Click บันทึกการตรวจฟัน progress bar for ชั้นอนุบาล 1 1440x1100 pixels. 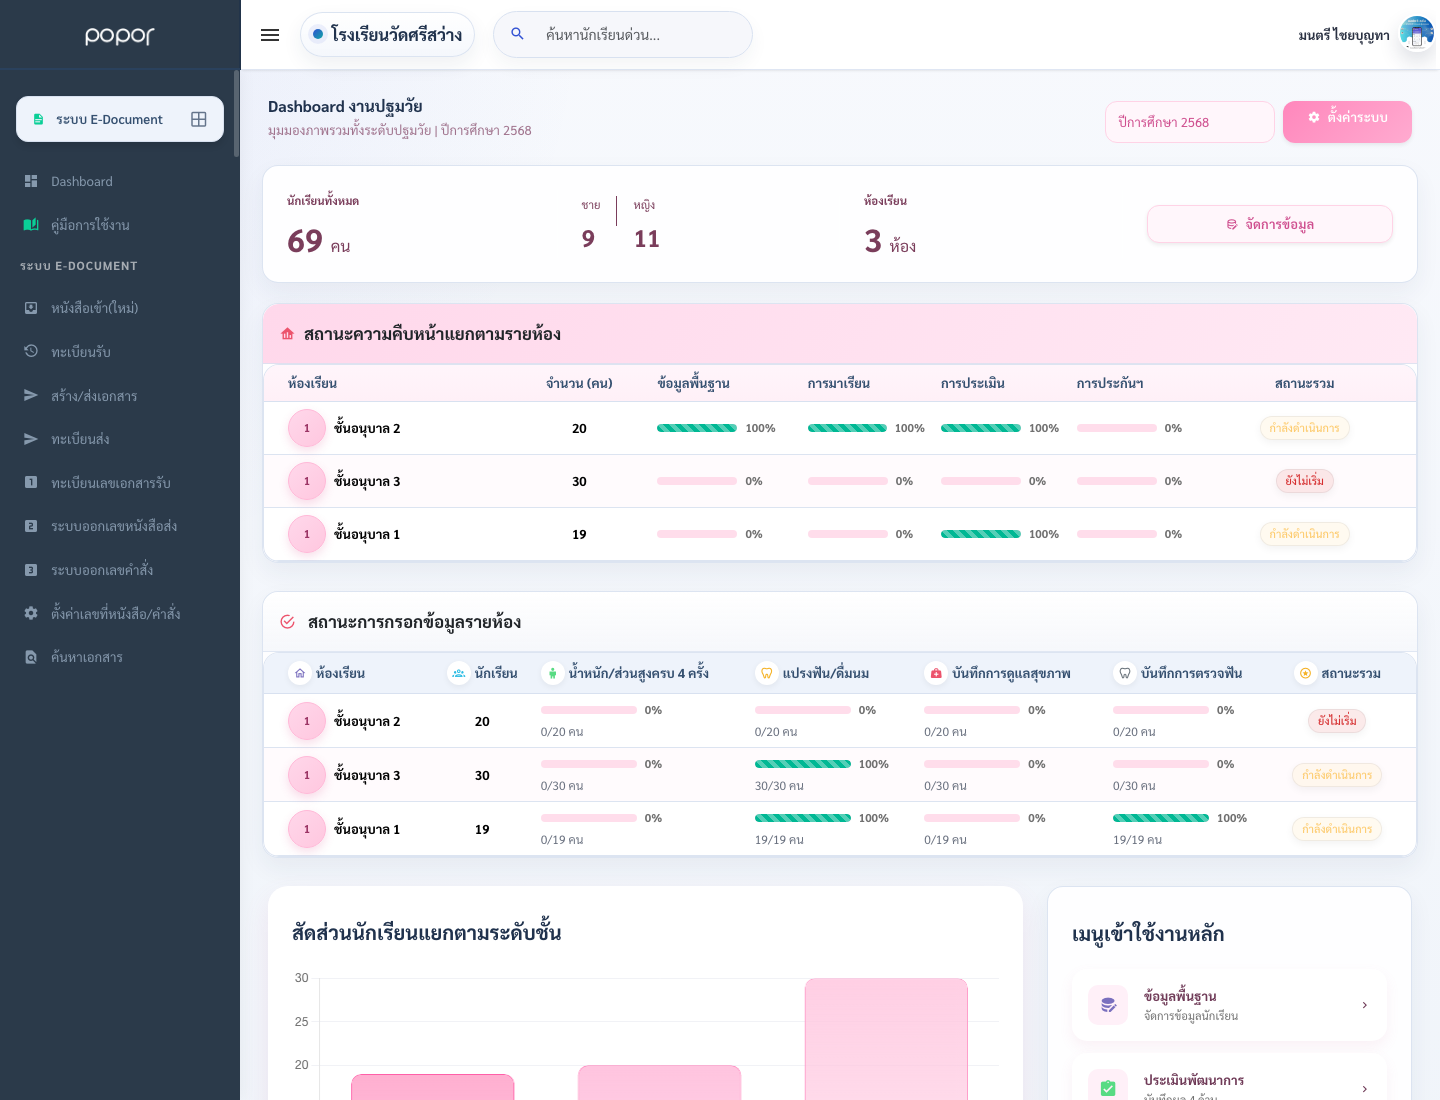tap(1161, 818)
